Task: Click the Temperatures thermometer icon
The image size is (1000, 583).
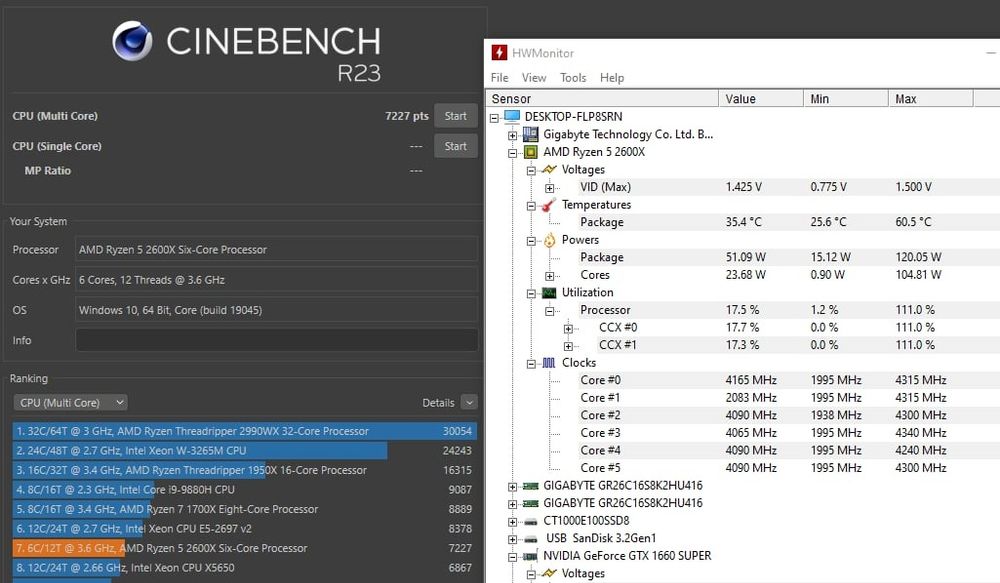Action: [x=548, y=205]
